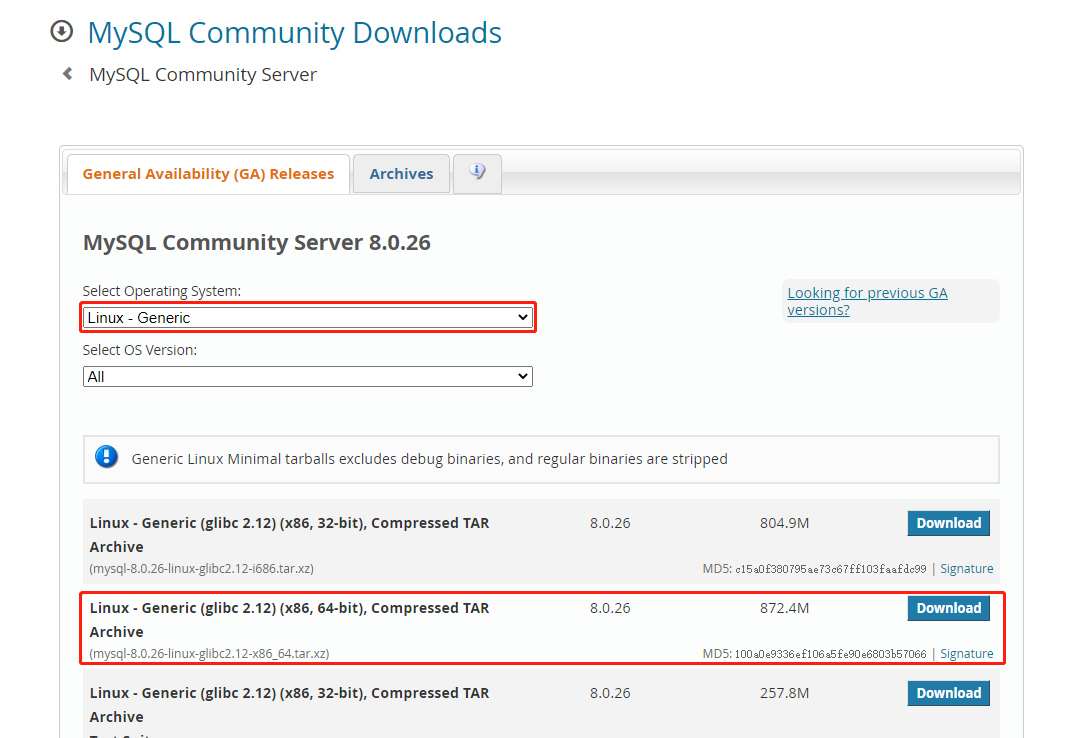Click the 8.0.26 version in 64-bit row
The width and height of the screenshot is (1070, 738).
click(x=610, y=608)
